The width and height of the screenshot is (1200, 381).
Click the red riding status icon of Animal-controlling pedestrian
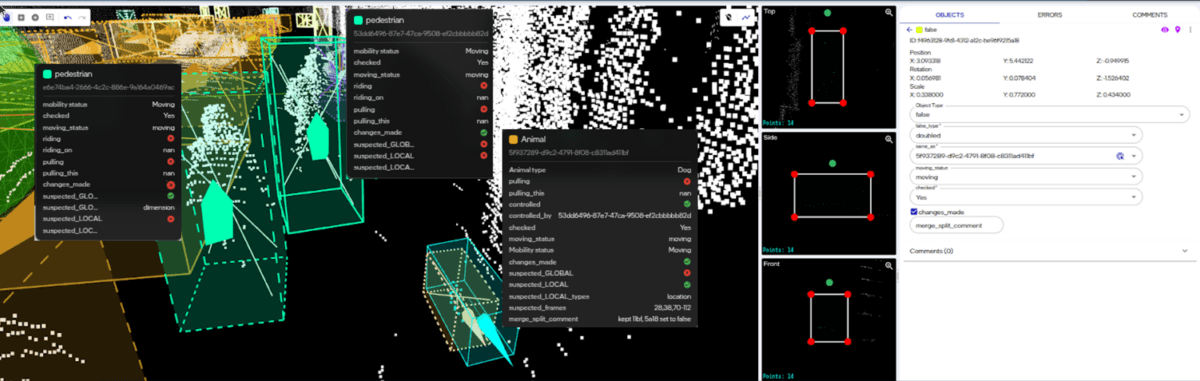483,85
